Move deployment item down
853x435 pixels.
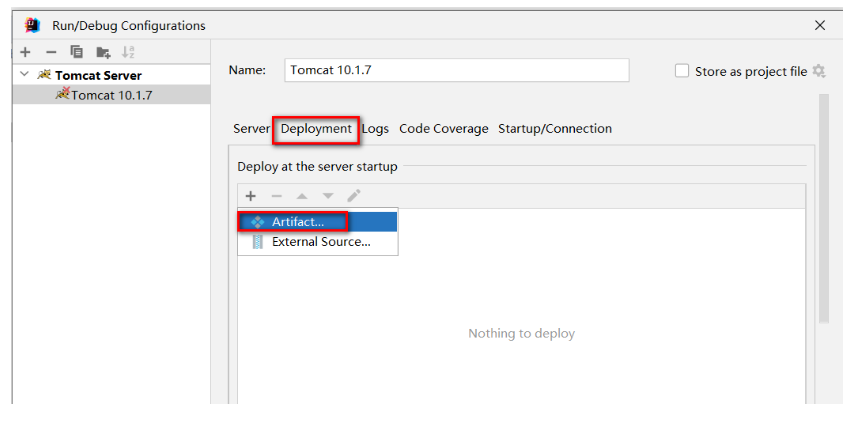pyautogui.click(x=328, y=196)
